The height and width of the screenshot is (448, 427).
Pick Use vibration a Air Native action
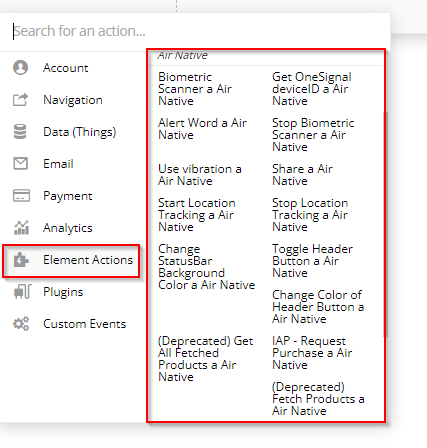tap(200, 175)
